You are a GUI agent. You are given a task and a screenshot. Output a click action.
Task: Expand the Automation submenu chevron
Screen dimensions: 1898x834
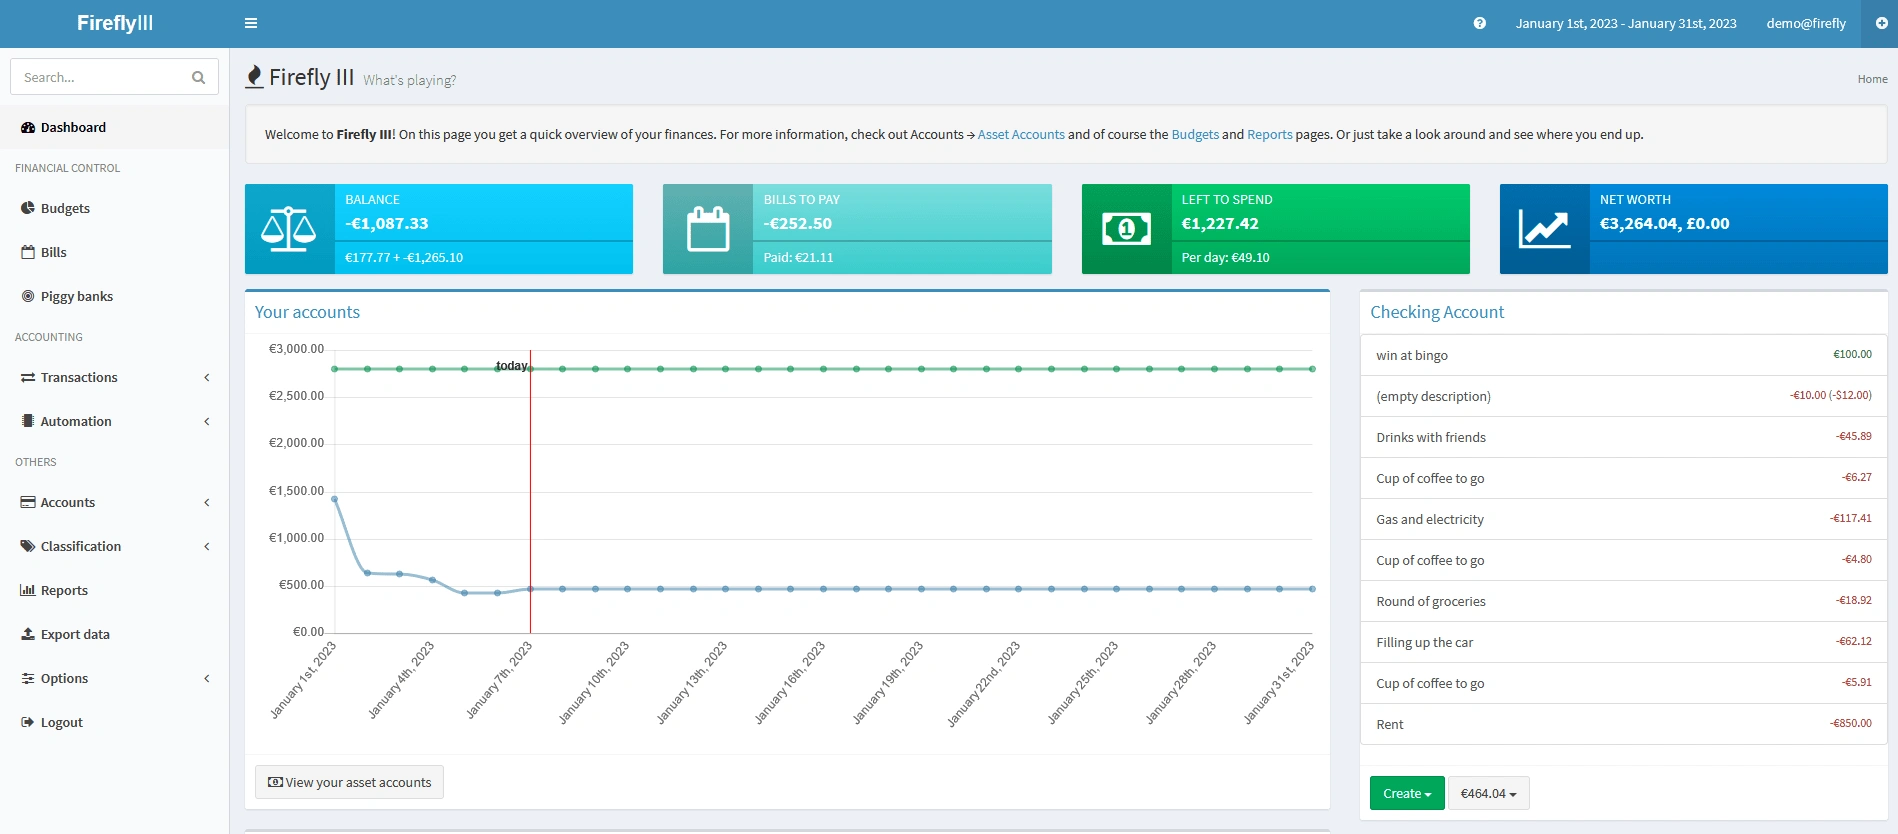click(x=207, y=421)
